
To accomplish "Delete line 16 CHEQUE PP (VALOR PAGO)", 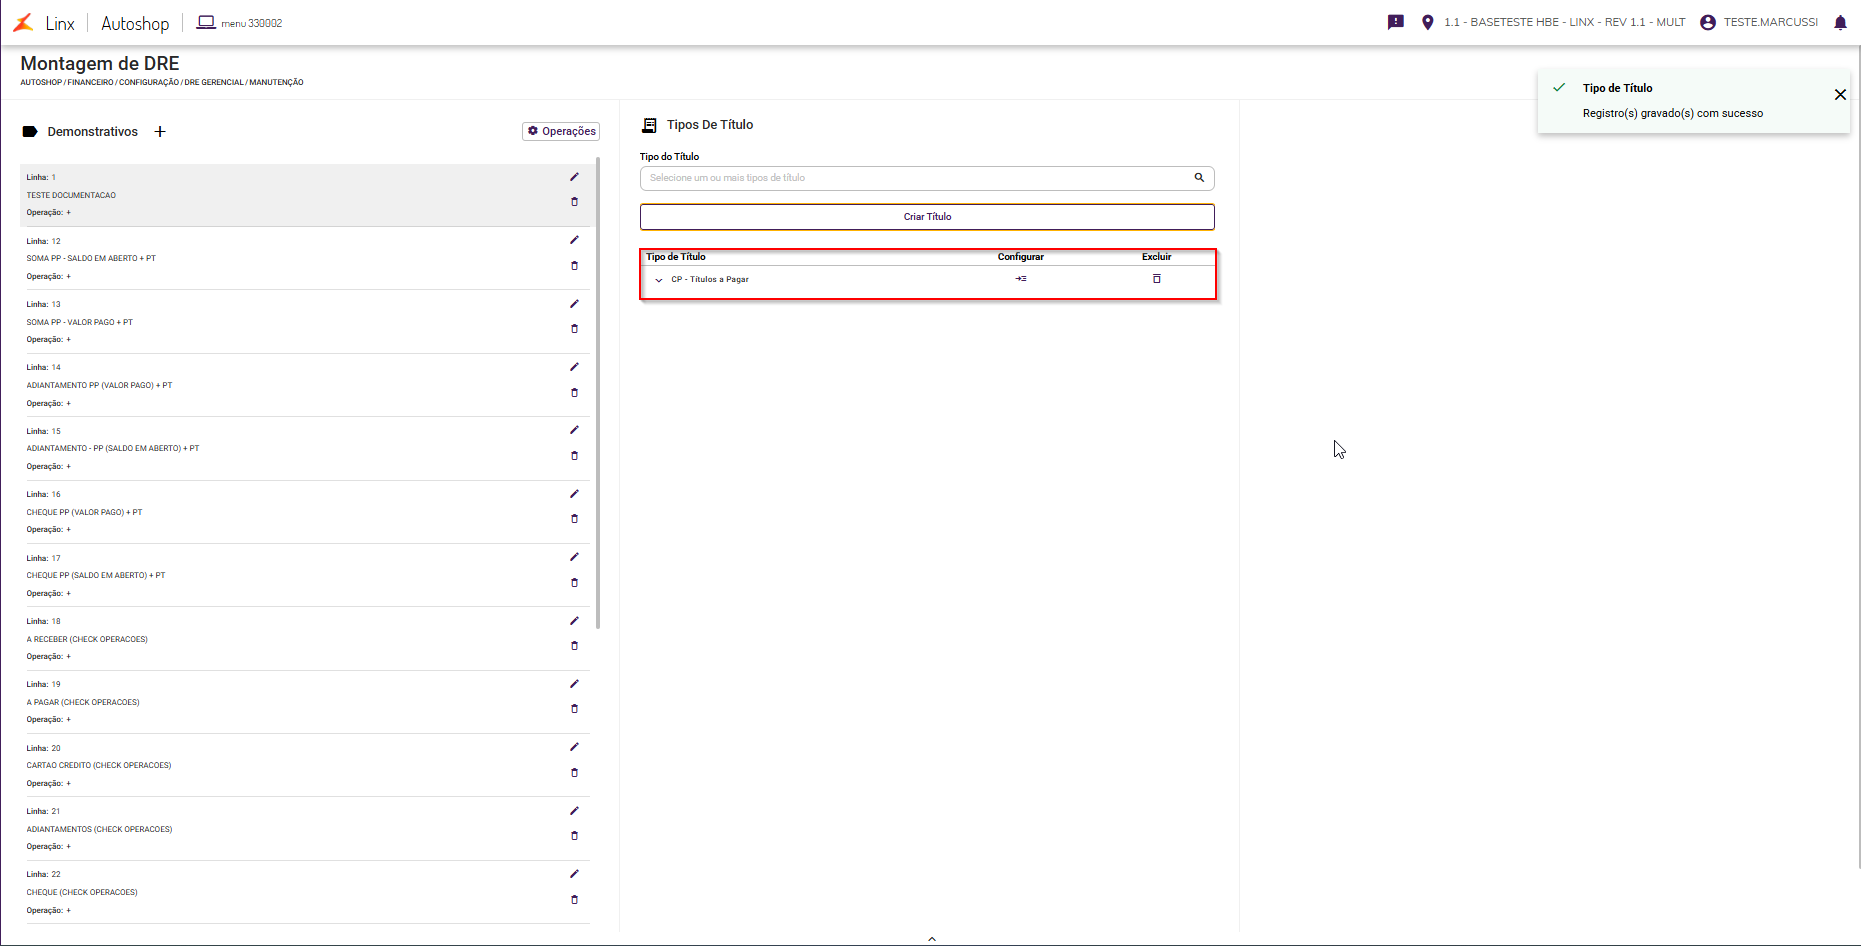I will point(574,519).
